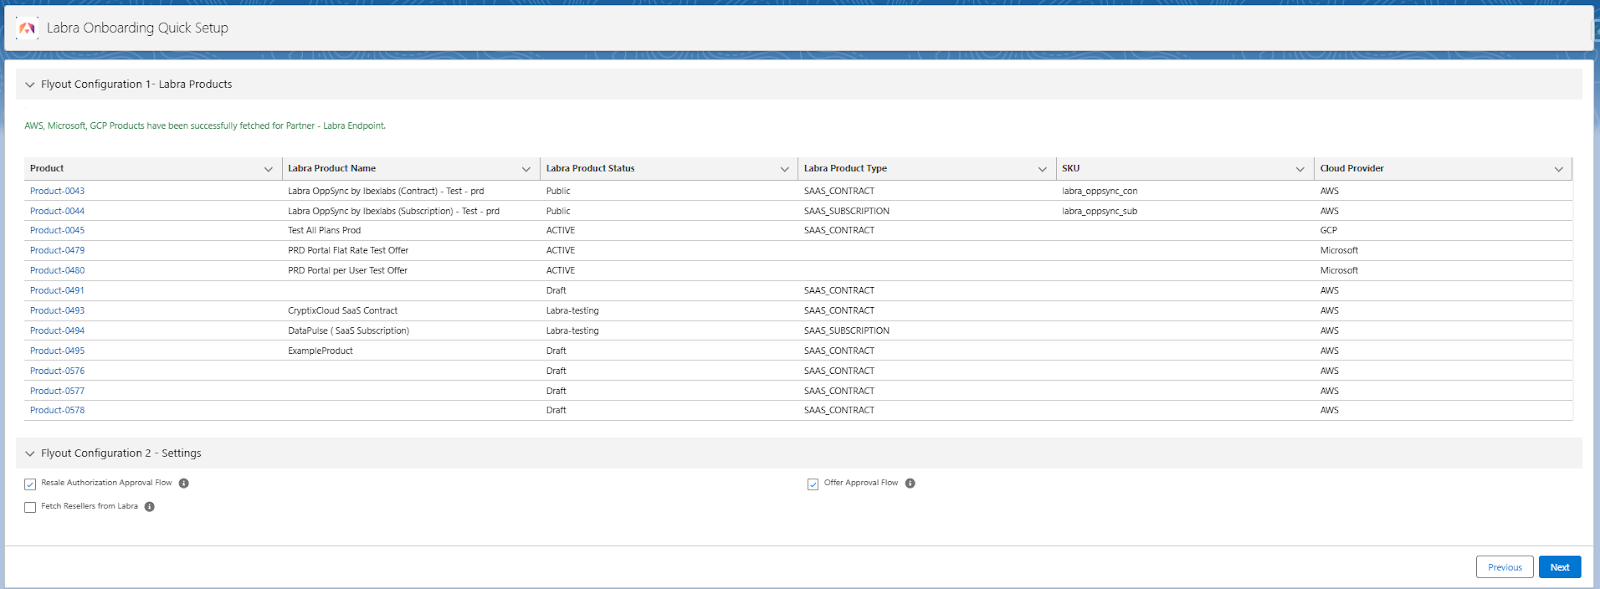Screen dimensions: 1600x589
Task: Open Labra Product Status column dropdown
Action: (784, 169)
